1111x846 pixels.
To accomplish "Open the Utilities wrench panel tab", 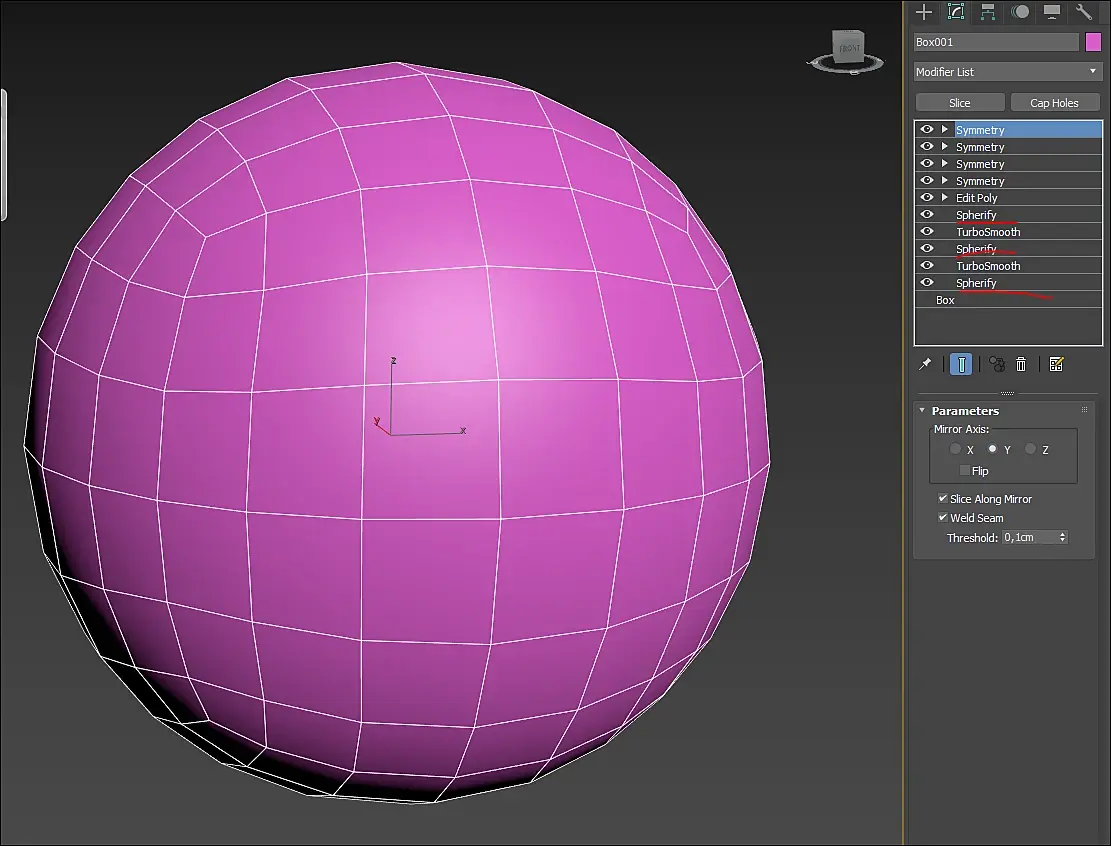I will click(x=1083, y=11).
